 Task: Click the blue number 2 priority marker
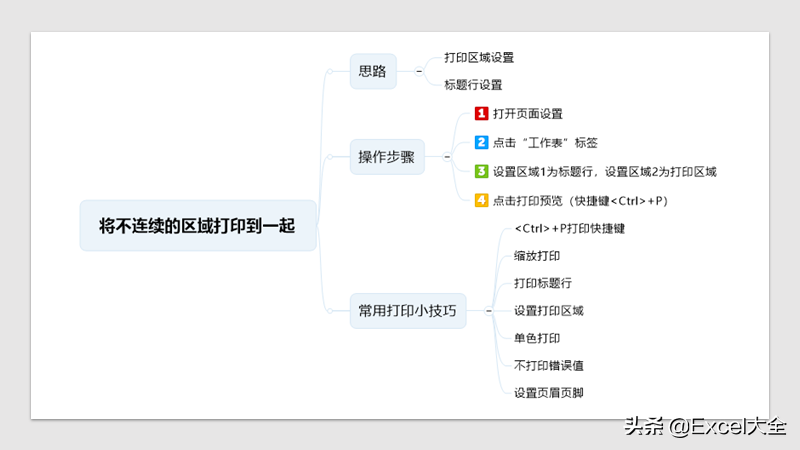point(481,142)
